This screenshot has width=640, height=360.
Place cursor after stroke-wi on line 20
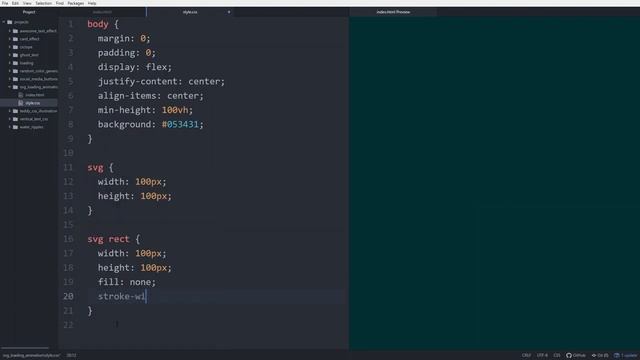click(146, 296)
